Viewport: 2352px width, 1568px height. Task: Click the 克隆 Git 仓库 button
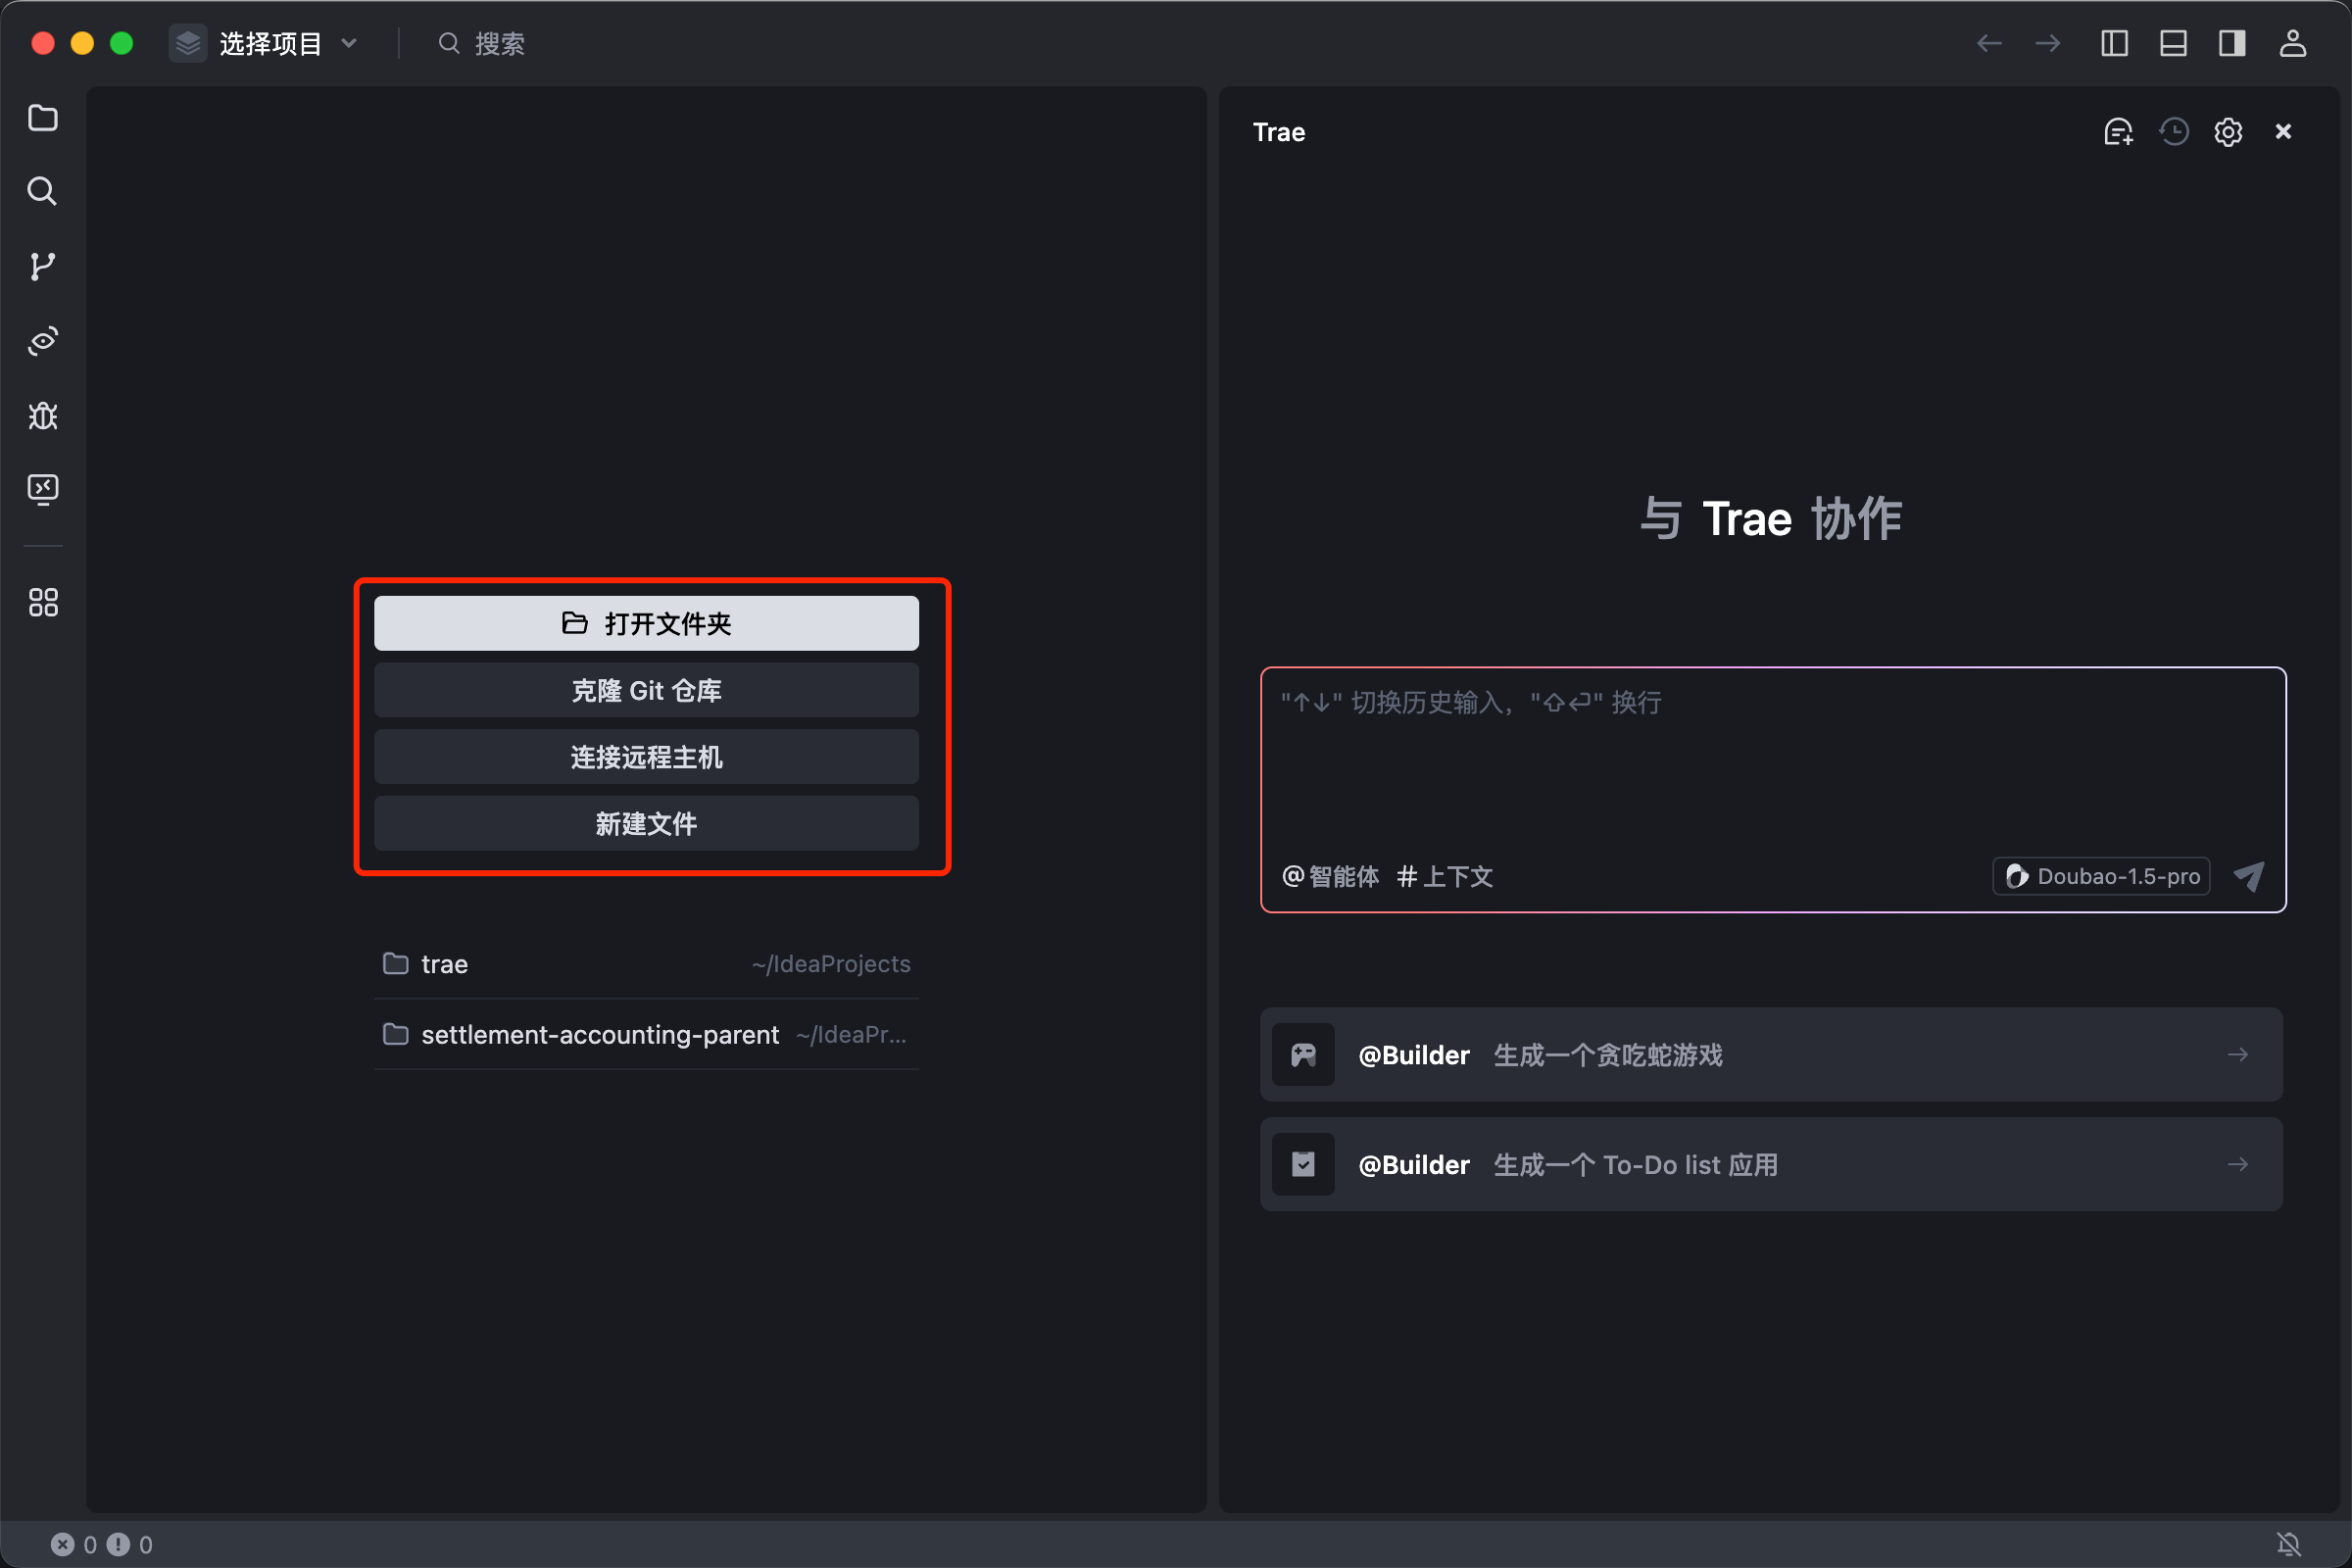click(x=646, y=690)
